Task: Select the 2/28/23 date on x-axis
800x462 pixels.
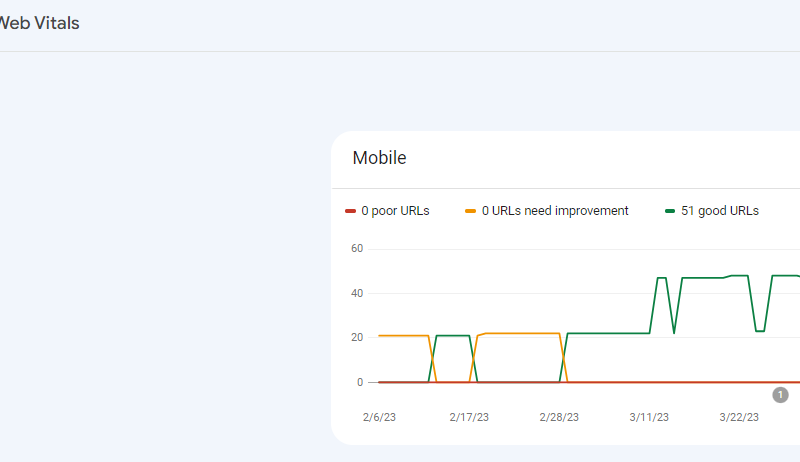Action: [x=559, y=416]
